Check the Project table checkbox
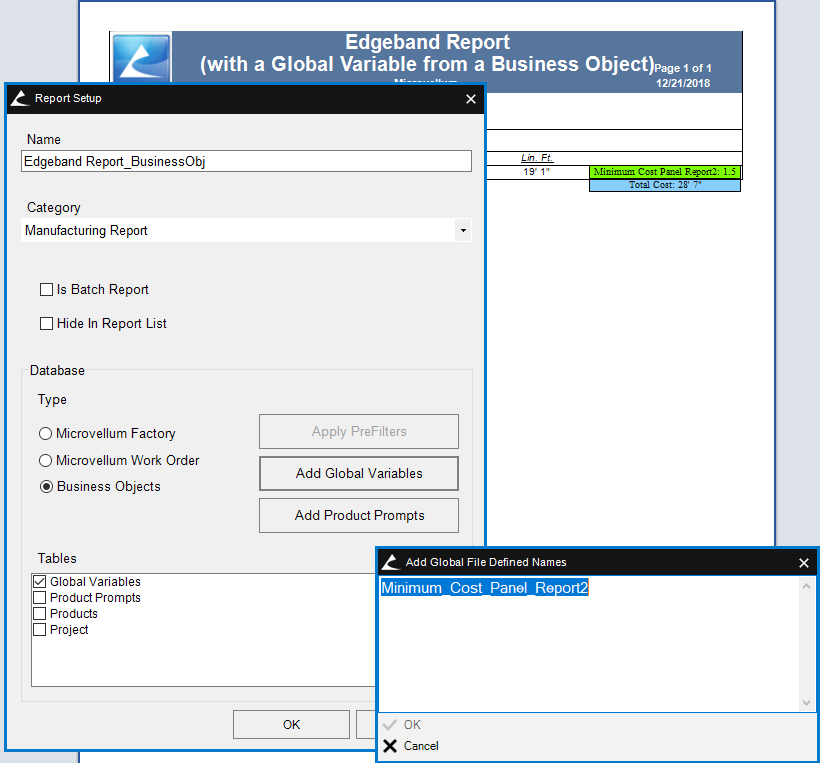 tap(40, 630)
